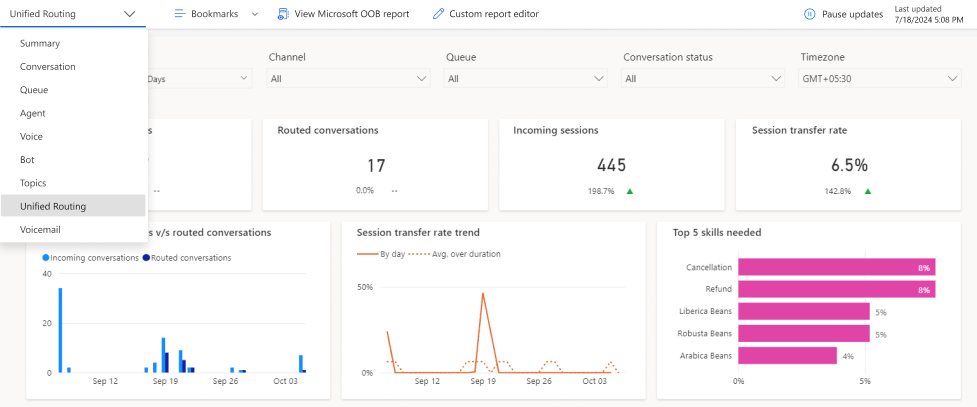Click the Cancellation skill bar
This screenshot has width=977, height=407.
point(837,267)
